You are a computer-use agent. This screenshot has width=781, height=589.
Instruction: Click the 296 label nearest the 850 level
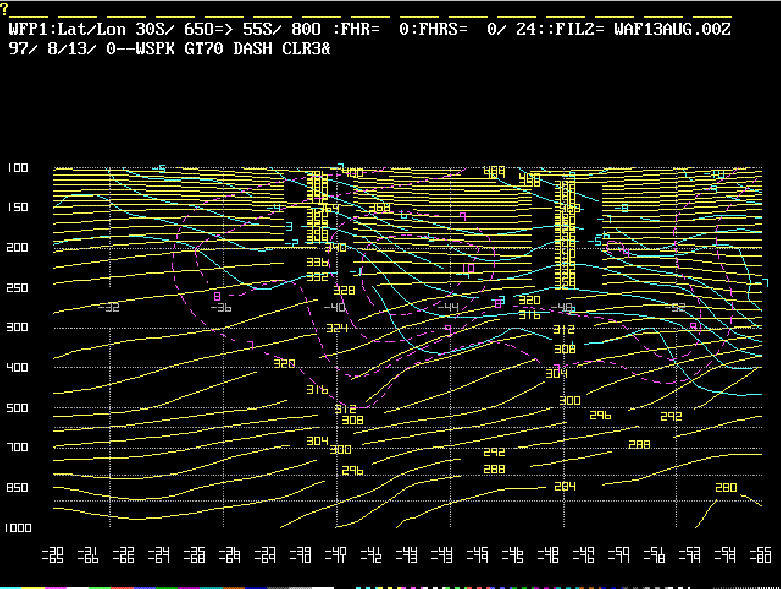click(352, 471)
